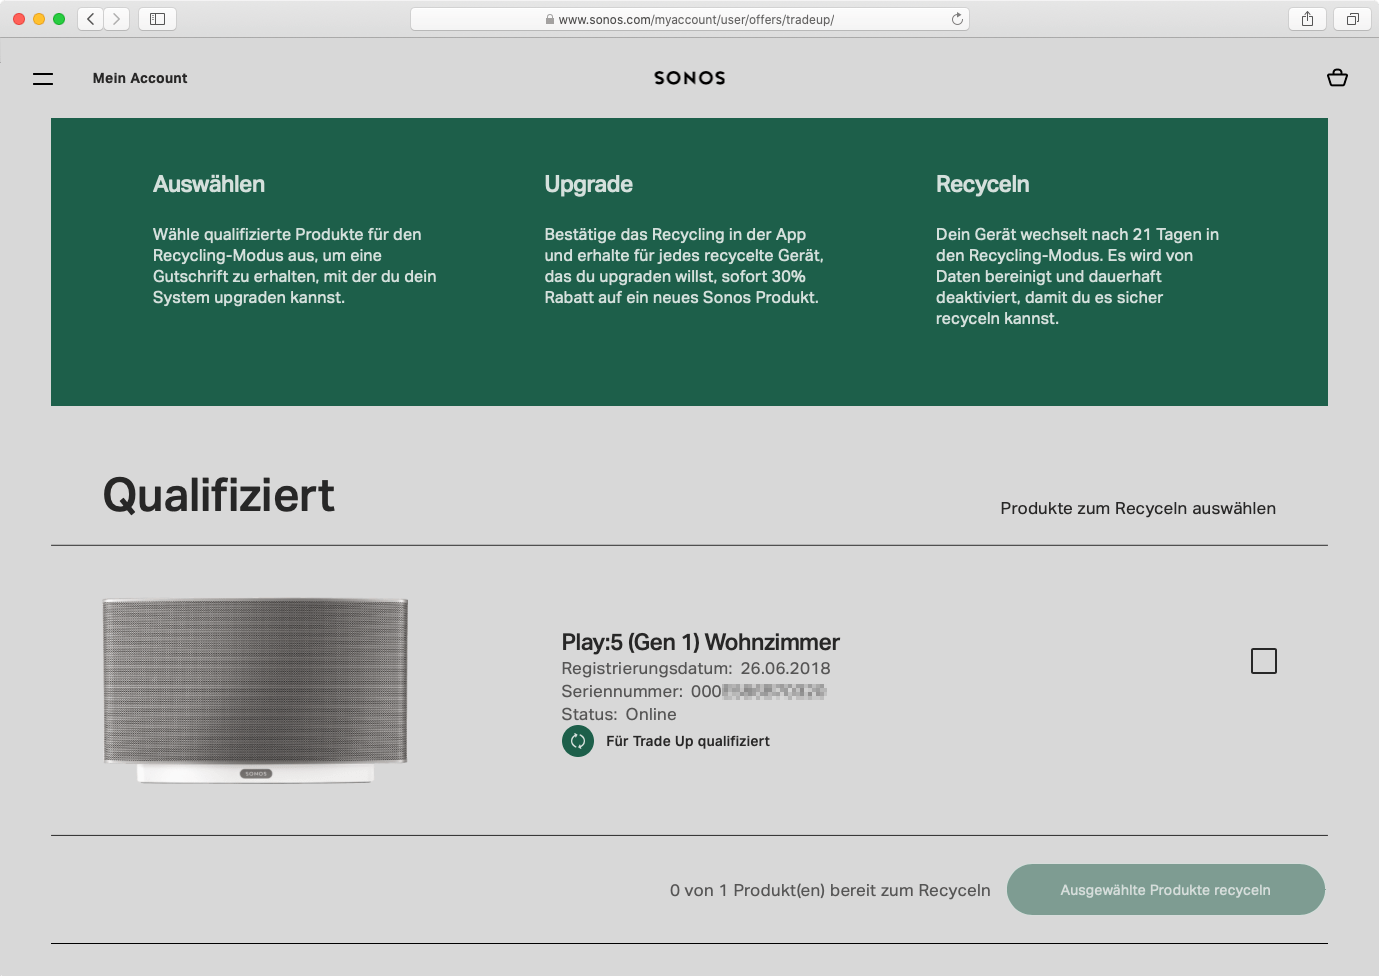
Task: Go back to previous page
Action: (x=91, y=19)
